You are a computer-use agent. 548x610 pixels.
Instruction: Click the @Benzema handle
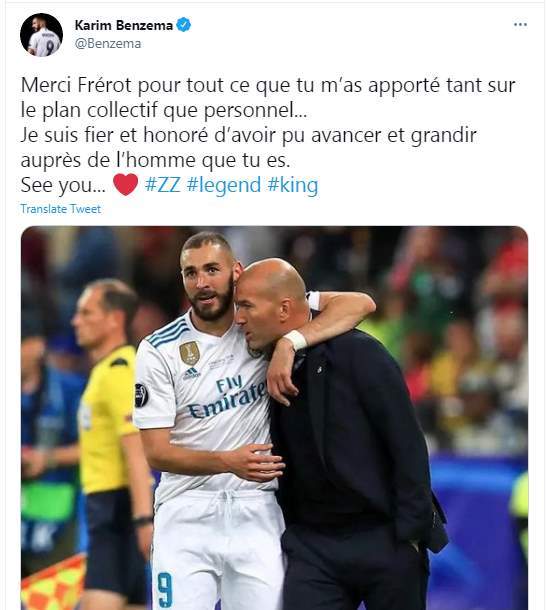tap(108, 44)
